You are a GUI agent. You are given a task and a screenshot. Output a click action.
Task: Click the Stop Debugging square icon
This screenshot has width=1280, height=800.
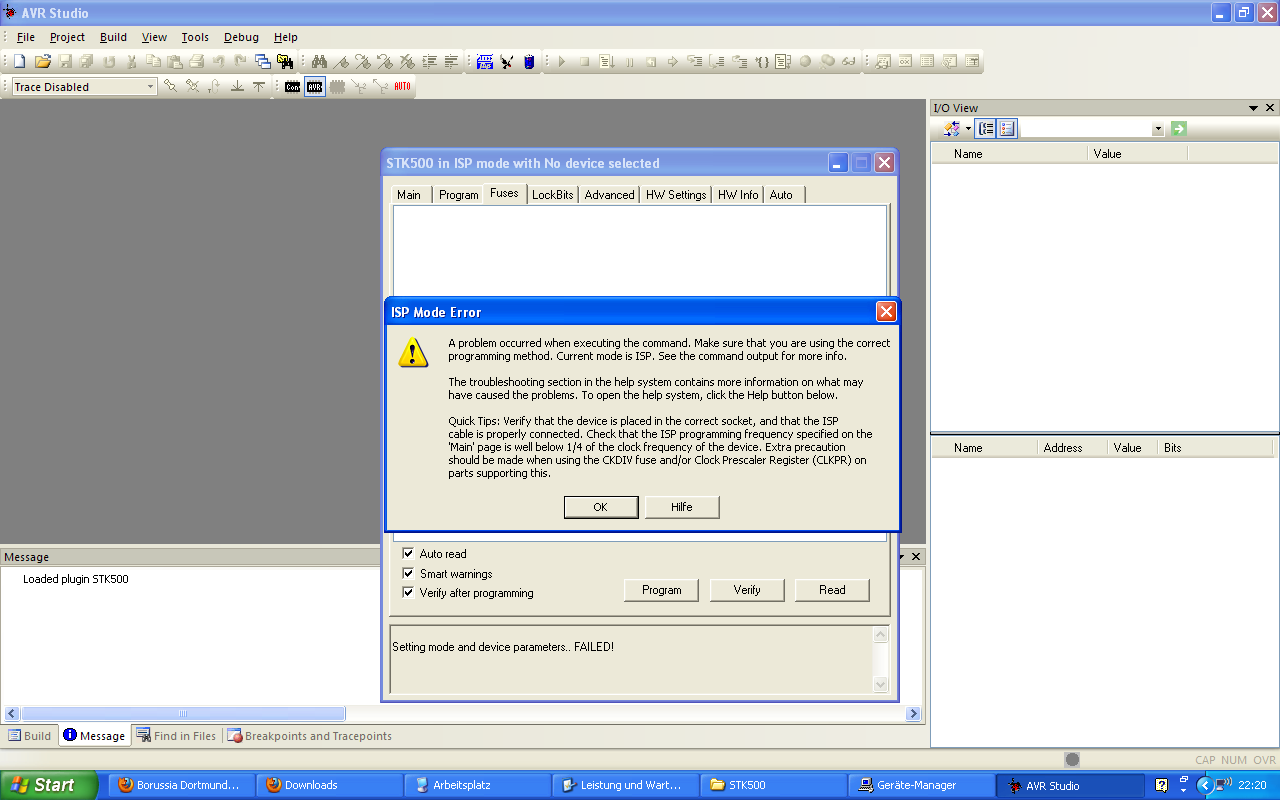(x=584, y=62)
